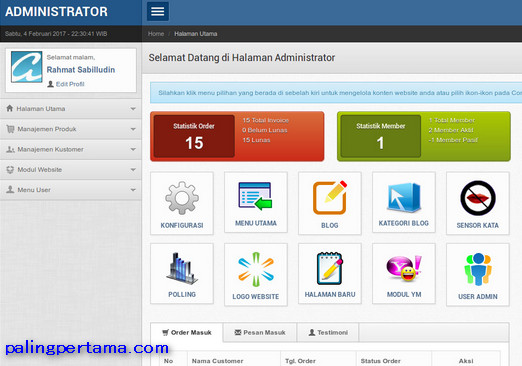The image size is (522, 366).
Task: Open the Polling chart icon
Action: click(x=182, y=268)
